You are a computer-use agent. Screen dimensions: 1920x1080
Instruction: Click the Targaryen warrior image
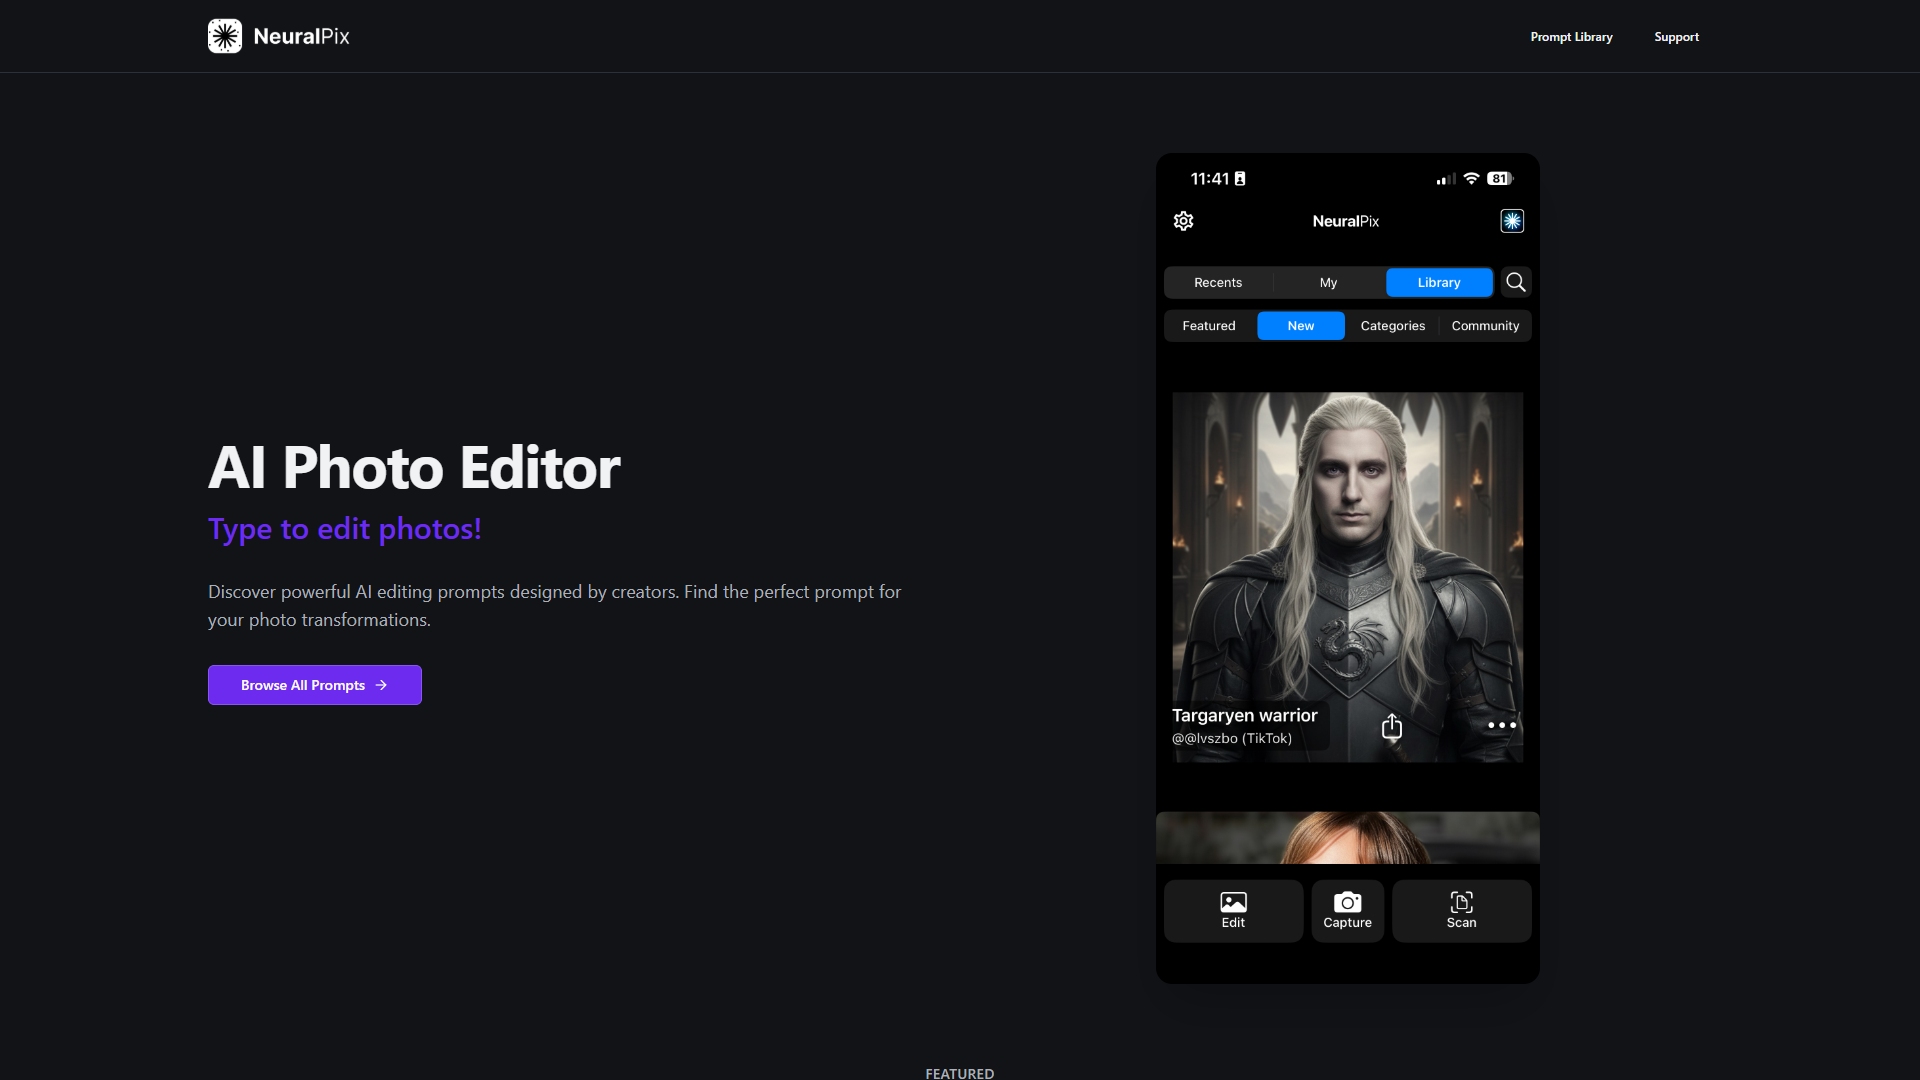[x=1347, y=577]
